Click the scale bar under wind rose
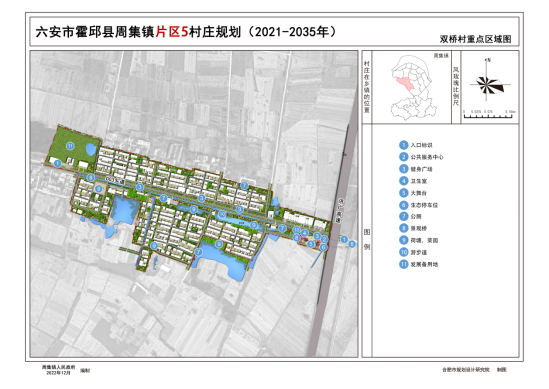 (489, 114)
